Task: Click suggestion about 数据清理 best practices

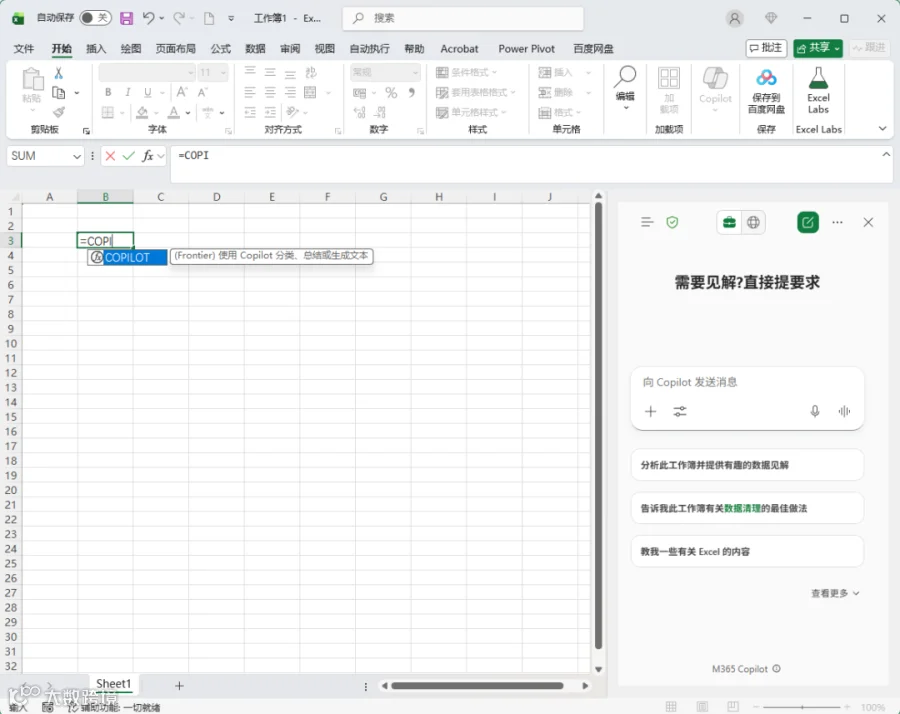Action: tap(747, 508)
